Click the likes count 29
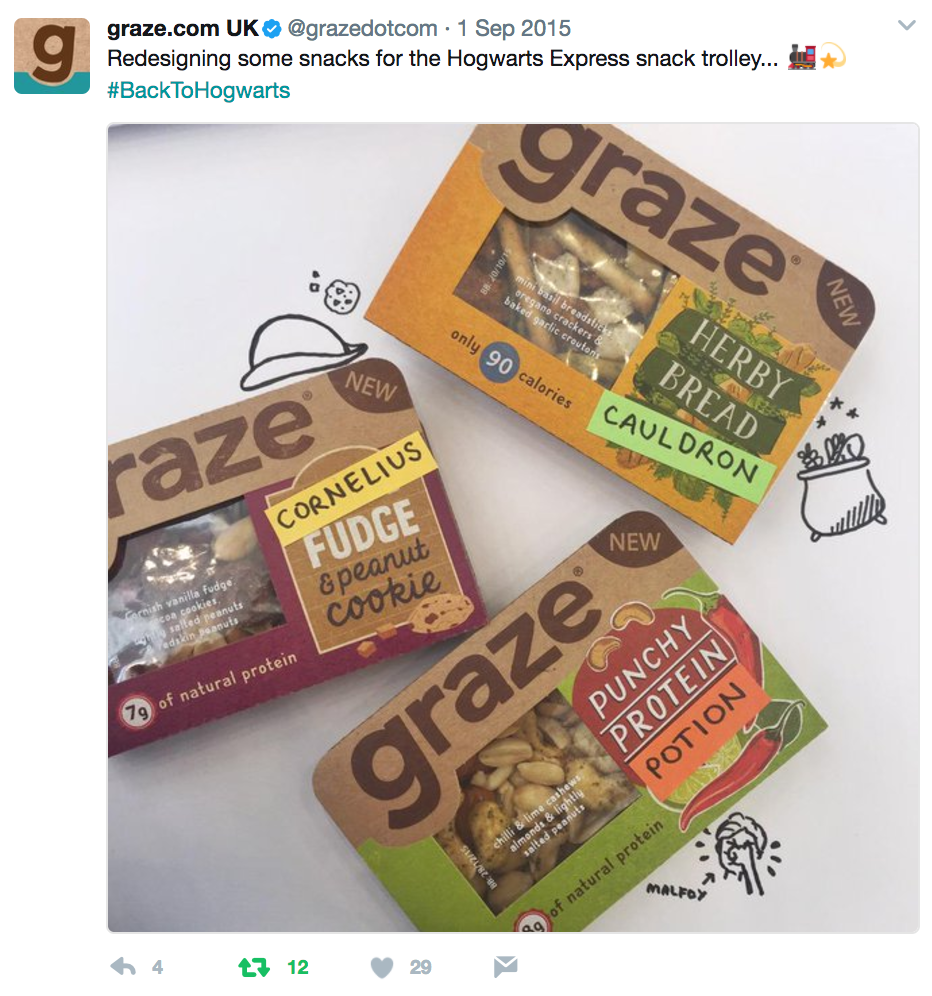 [421, 967]
